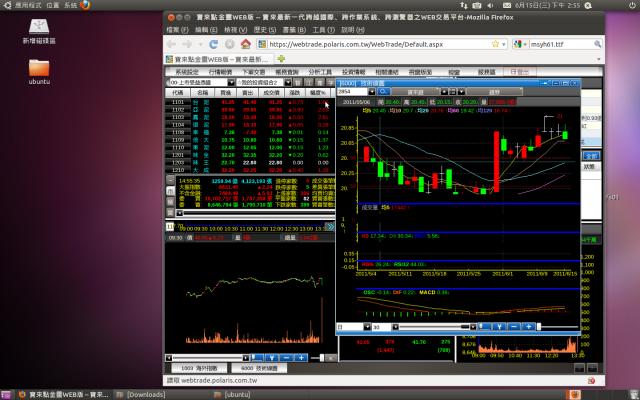Image resolution: width=640 pixels, height=400 pixels.
Task: Click the 登出 logout button
Action: 520,72
